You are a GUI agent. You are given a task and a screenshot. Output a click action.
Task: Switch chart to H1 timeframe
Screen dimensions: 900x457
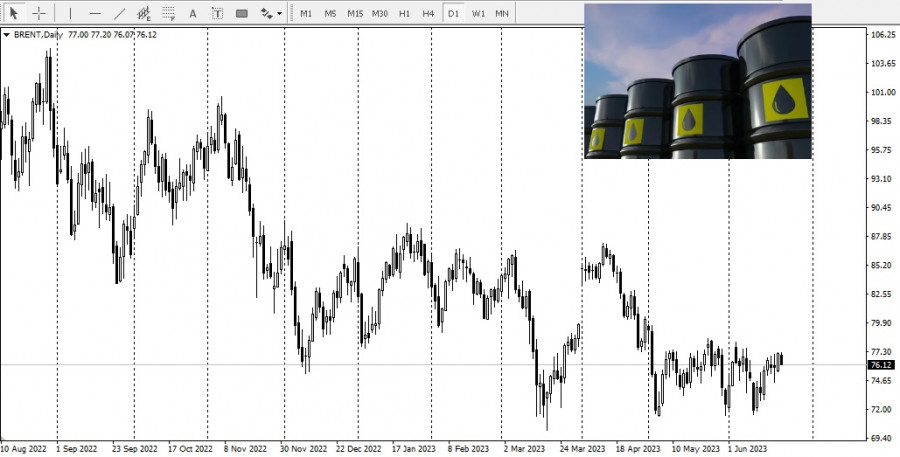coord(405,13)
